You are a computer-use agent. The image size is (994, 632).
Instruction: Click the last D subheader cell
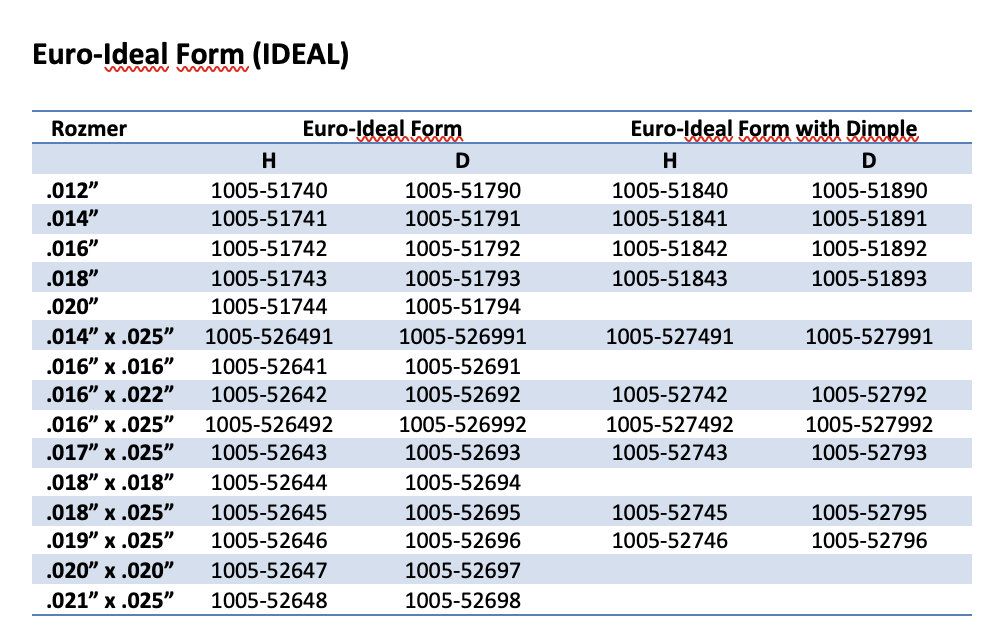pyautogui.click(x=868, y=160)
